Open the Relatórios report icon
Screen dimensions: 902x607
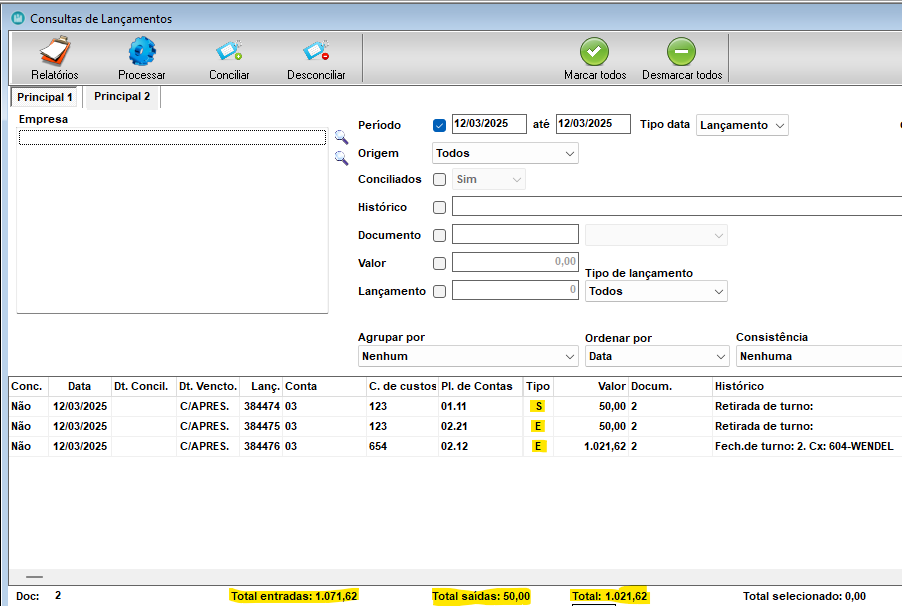click(x=54, y=52)
